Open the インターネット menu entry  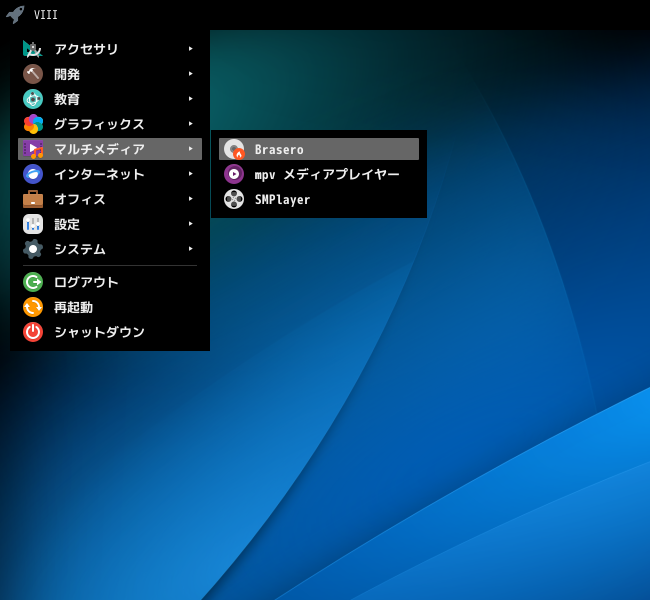coord(110,174)
